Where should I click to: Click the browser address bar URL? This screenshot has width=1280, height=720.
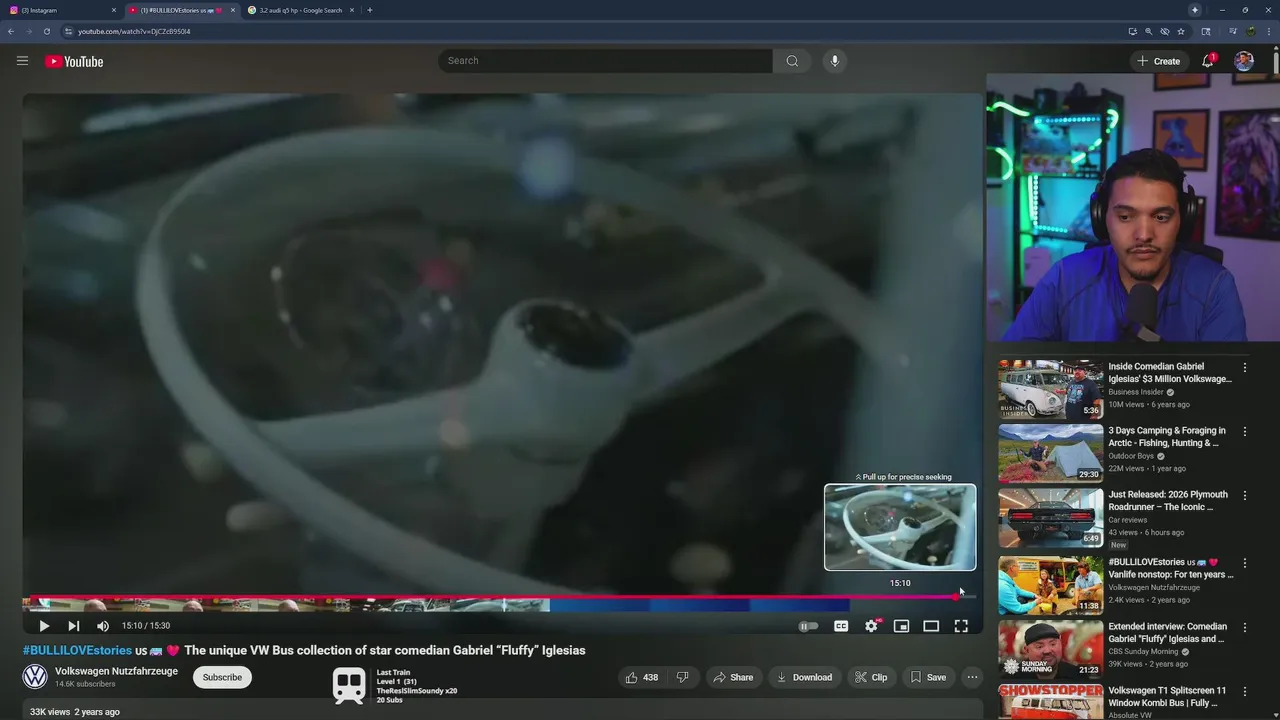(x=134, y=31)
